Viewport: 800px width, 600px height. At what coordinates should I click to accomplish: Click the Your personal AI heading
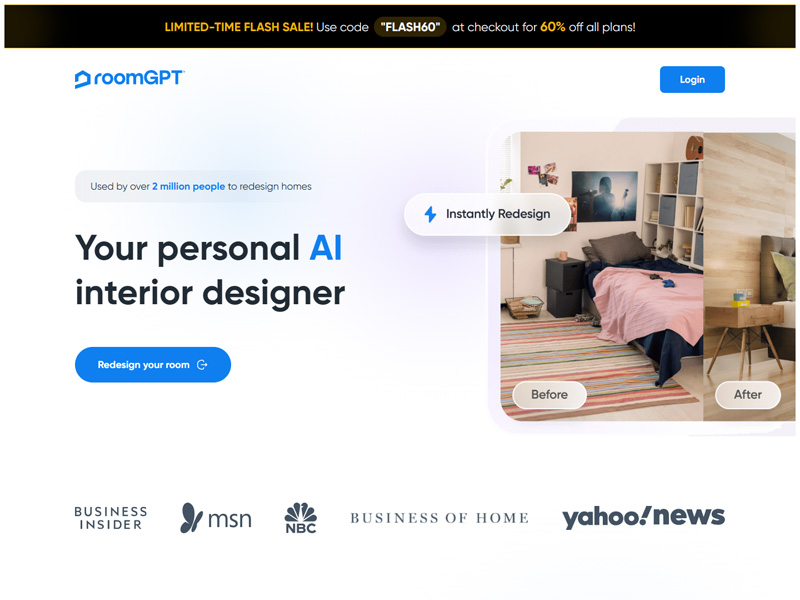[209, 248]
